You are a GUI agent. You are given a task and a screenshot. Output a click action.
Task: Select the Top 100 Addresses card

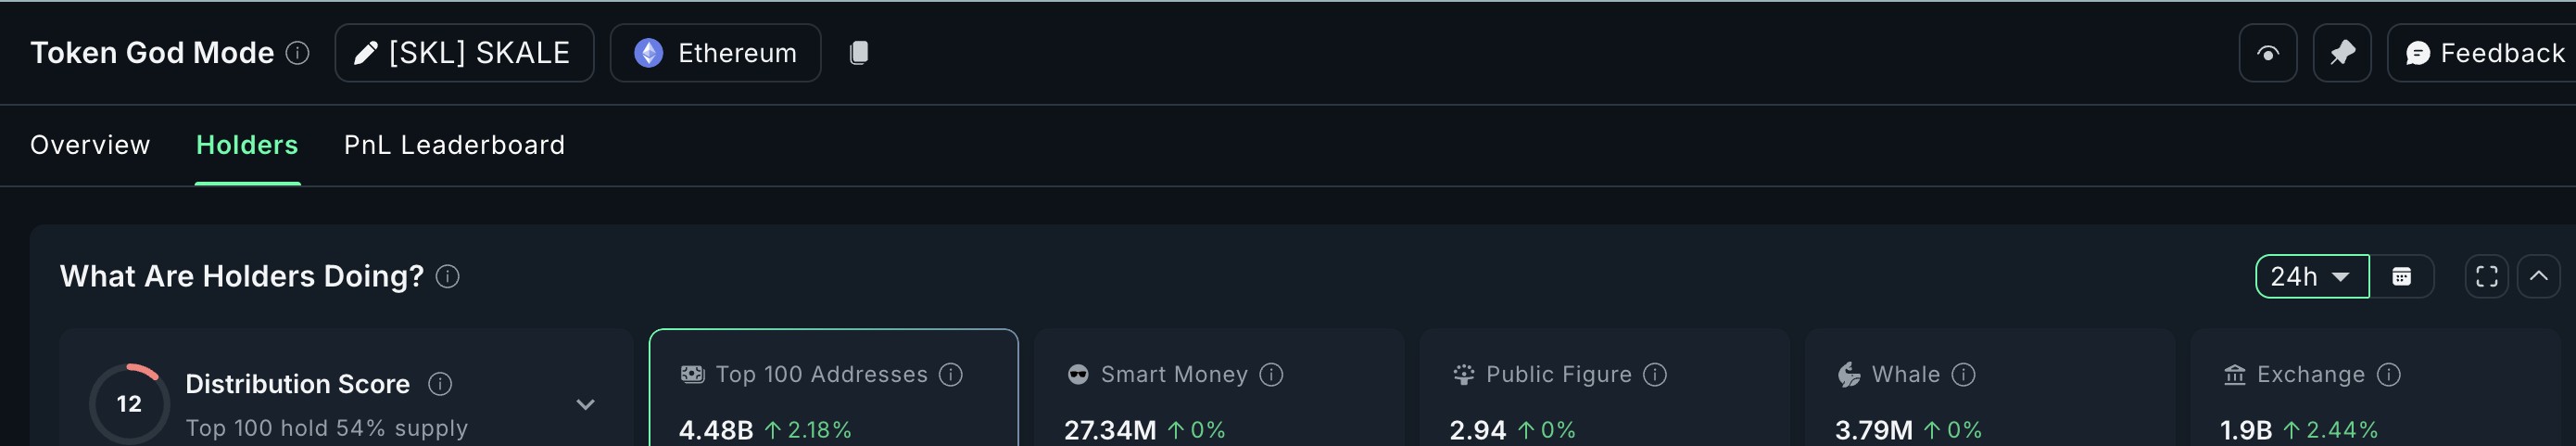coord(833,388)
